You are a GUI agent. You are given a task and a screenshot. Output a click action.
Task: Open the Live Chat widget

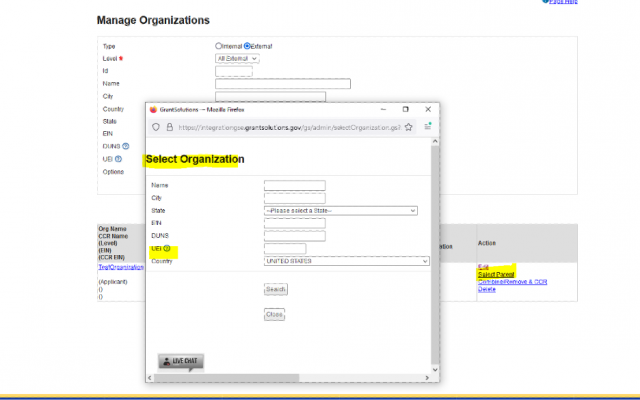pyautogui.click(x=181, y=361)
